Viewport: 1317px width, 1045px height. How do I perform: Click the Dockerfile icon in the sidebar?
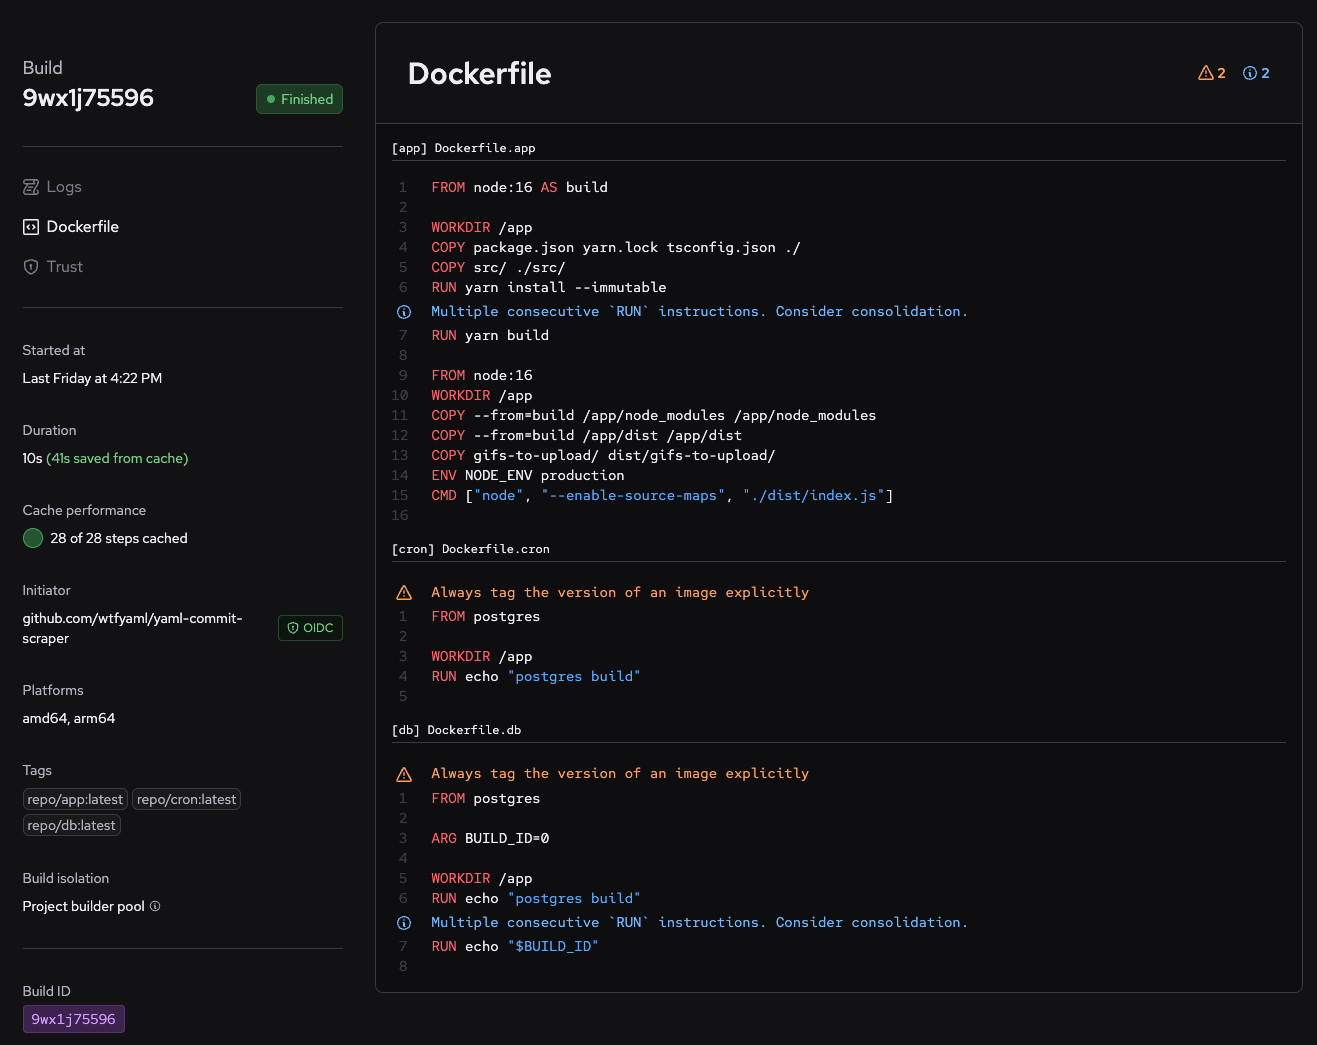(29, 226)
